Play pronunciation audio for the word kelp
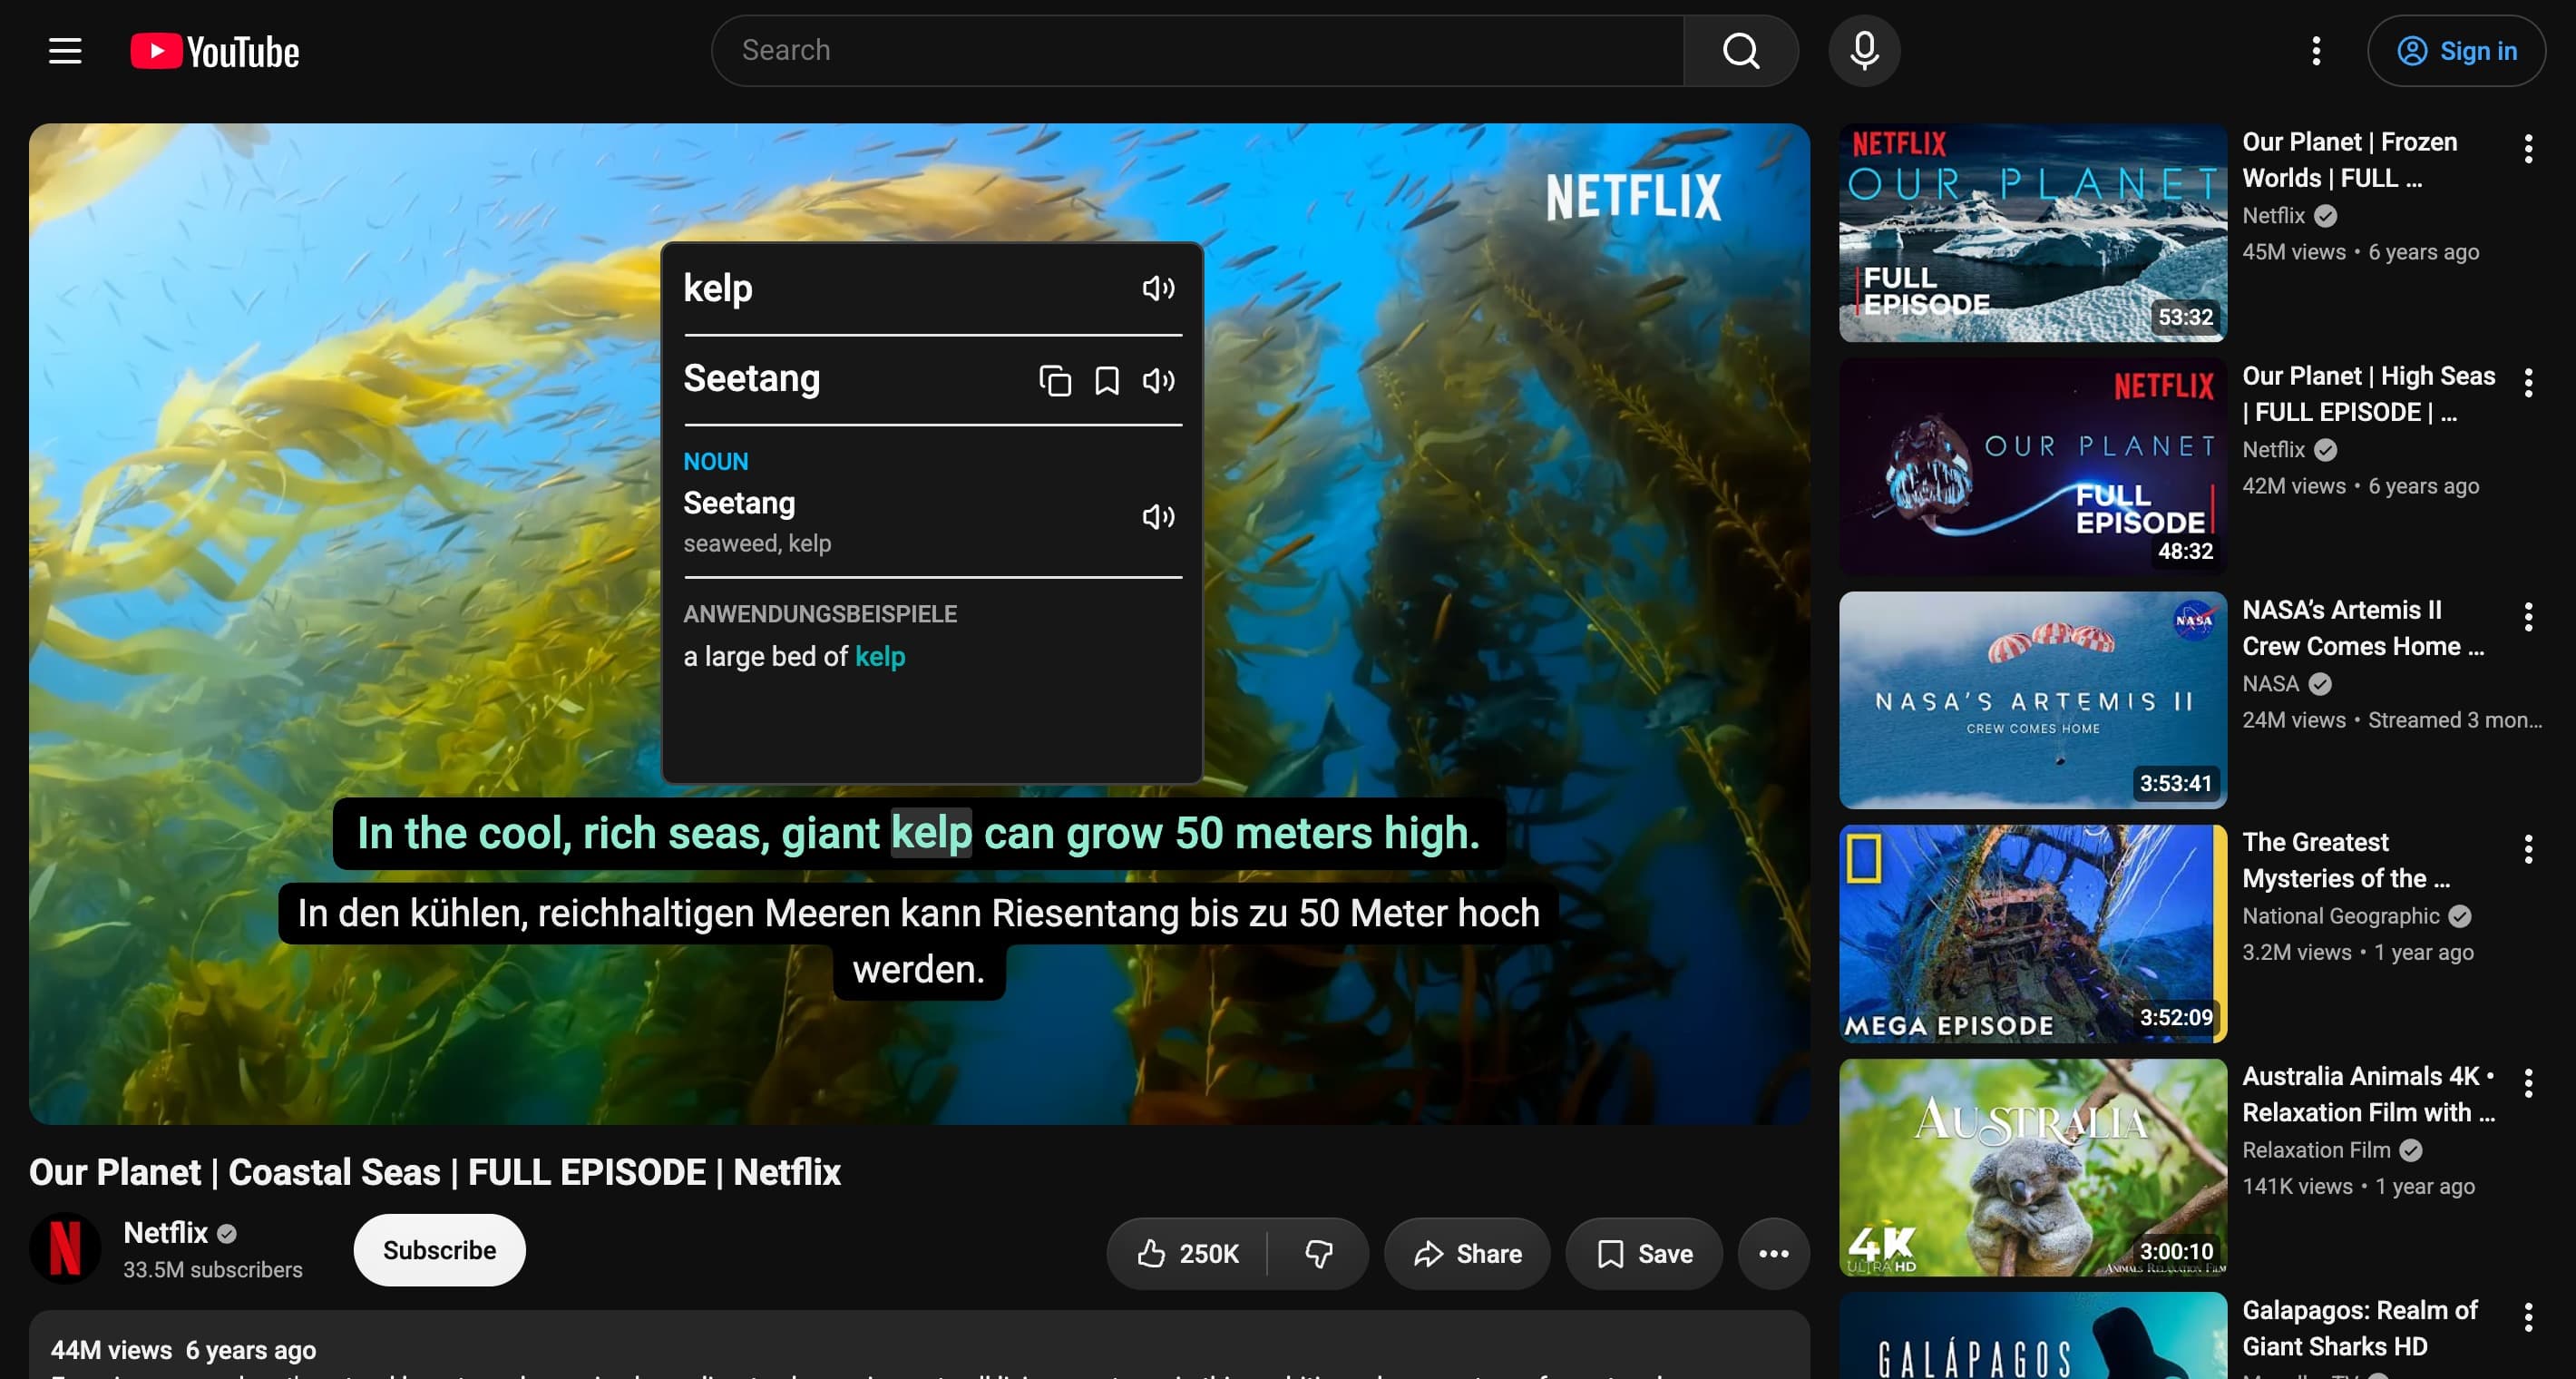Image resolution: width=2576 pixels, height=1379 pixels. click(x=1158, y=288)
